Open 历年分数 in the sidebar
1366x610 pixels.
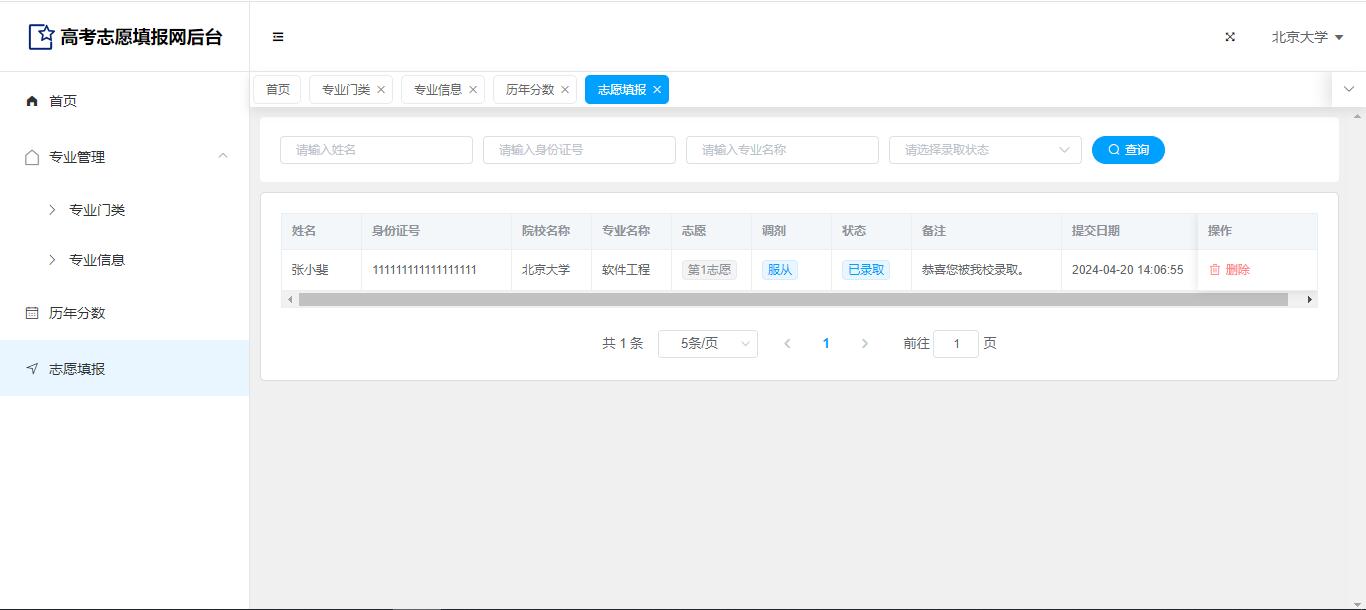(77, 313)
